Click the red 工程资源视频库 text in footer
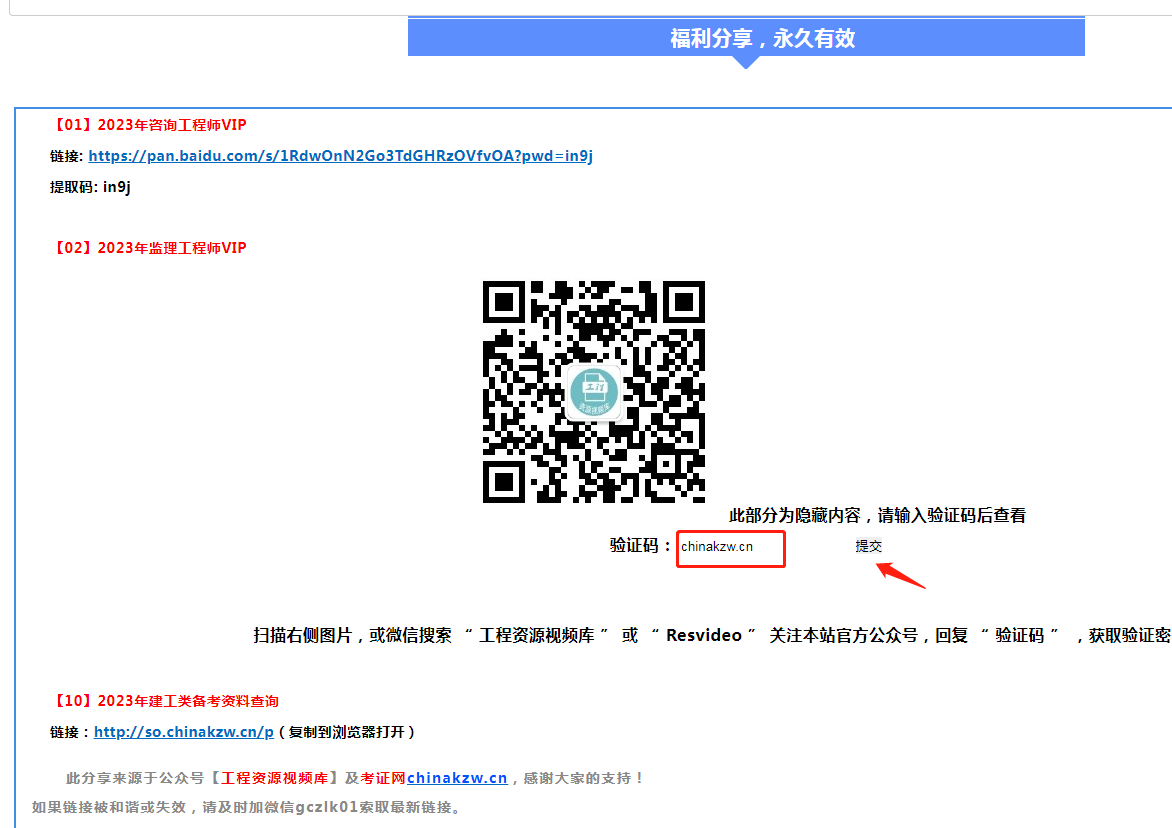The width and height of the screenshot is (1172, 828). (274, 778)
